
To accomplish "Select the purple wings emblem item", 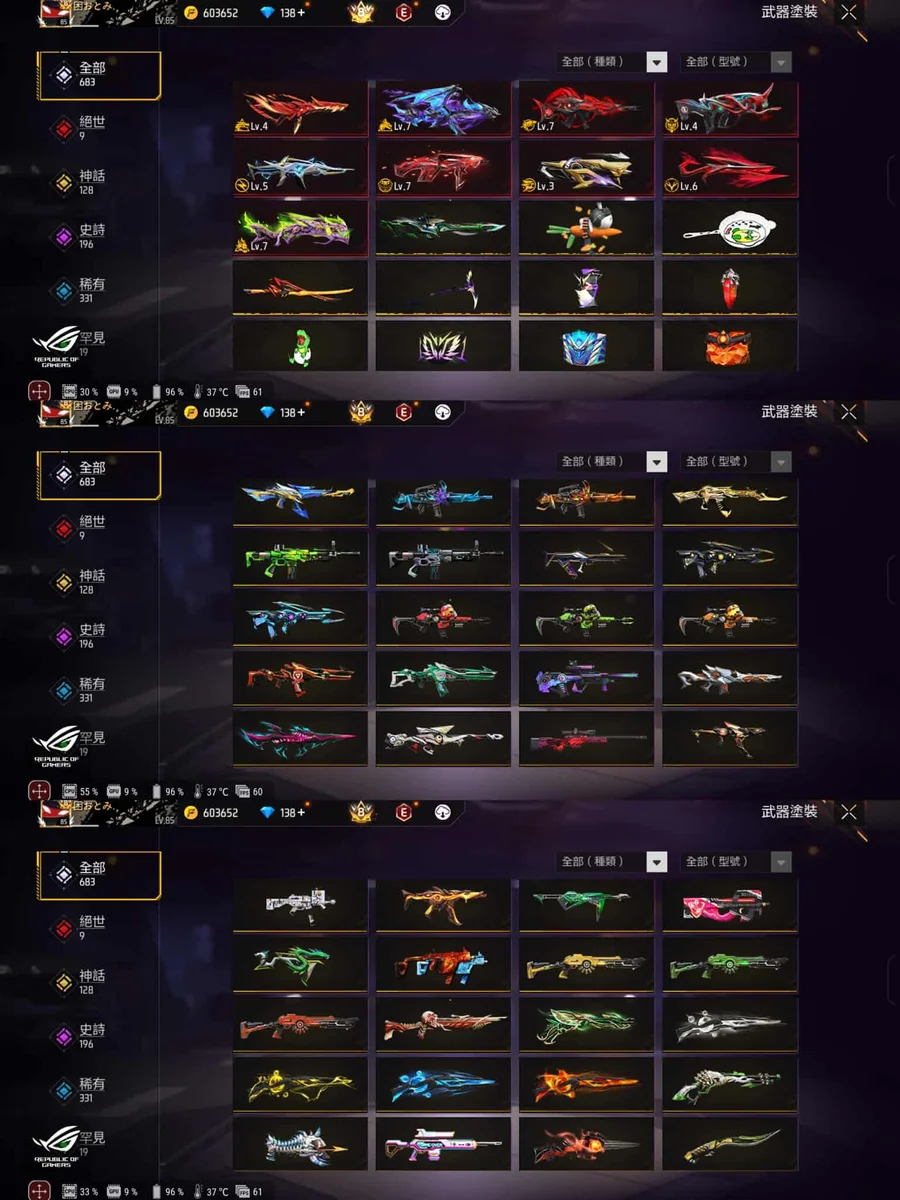I will 443,346.
